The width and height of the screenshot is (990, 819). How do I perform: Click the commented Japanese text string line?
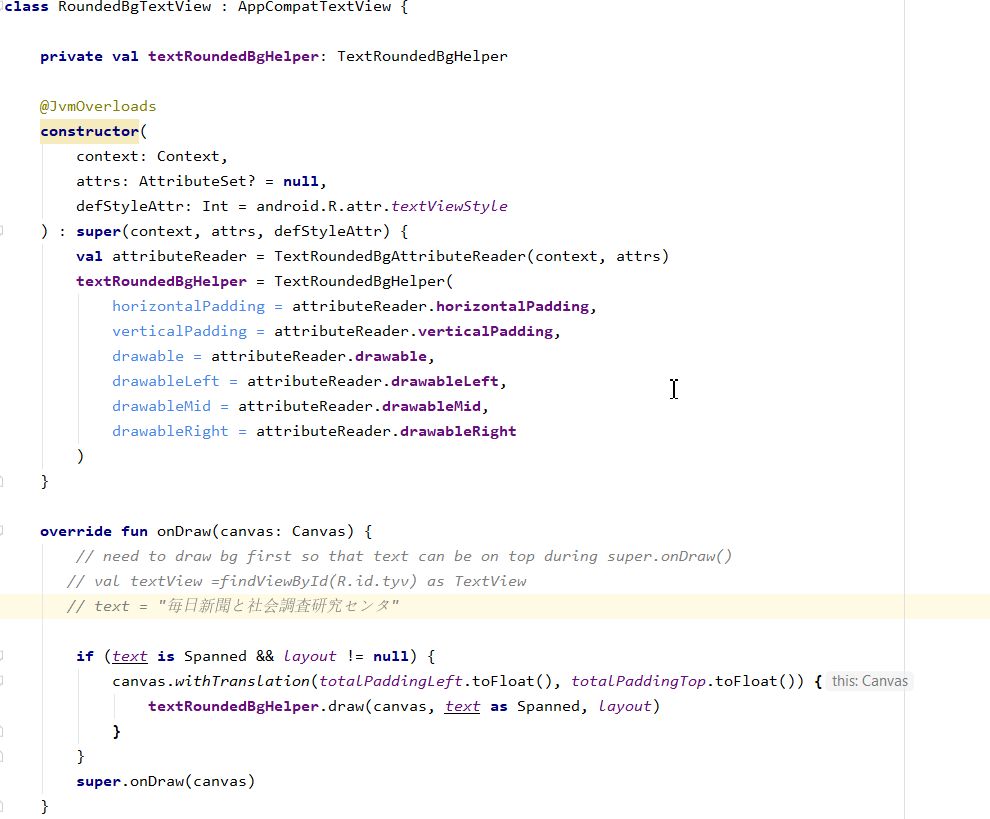coord(233,607)
